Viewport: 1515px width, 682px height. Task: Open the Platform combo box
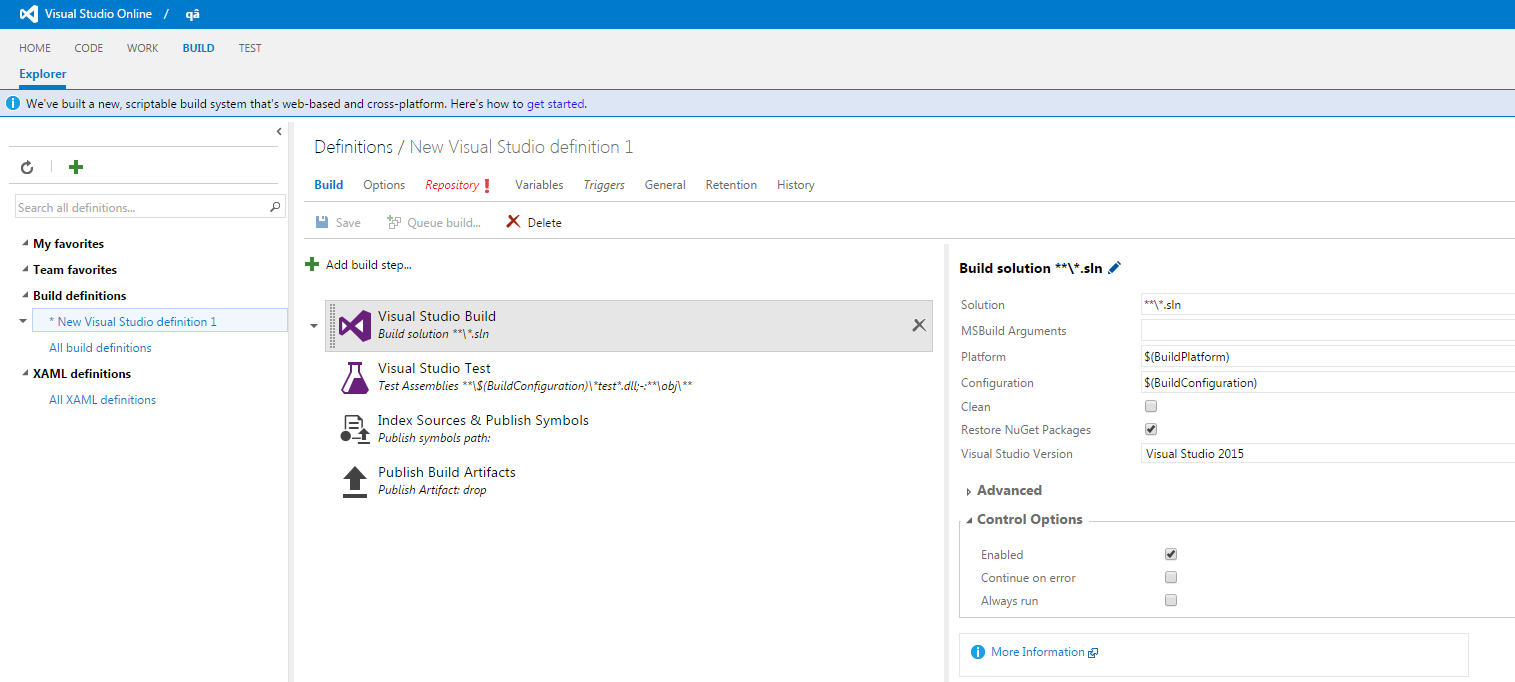[1328, 356]
